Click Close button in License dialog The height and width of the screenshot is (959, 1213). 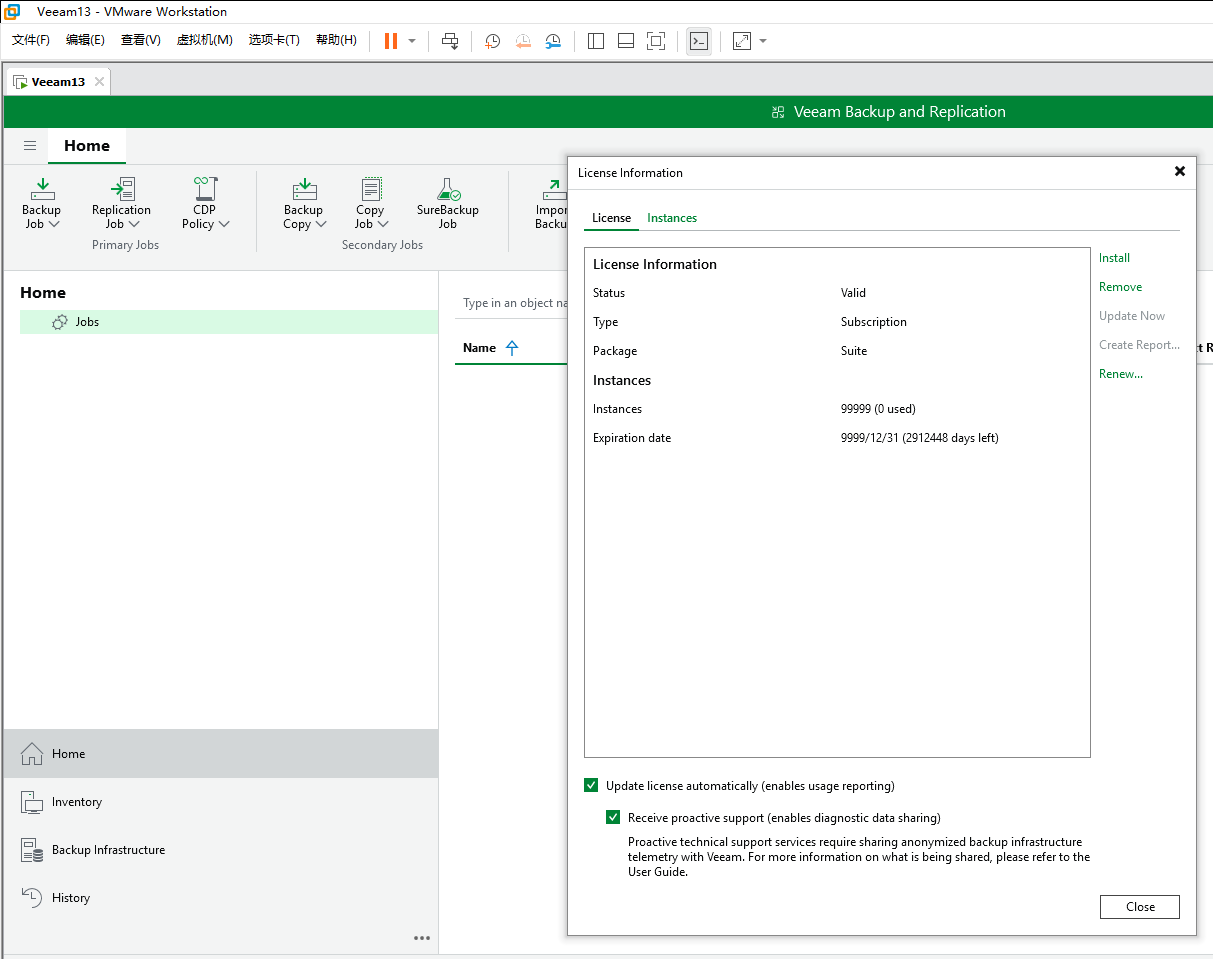(x=1139, y=907)
